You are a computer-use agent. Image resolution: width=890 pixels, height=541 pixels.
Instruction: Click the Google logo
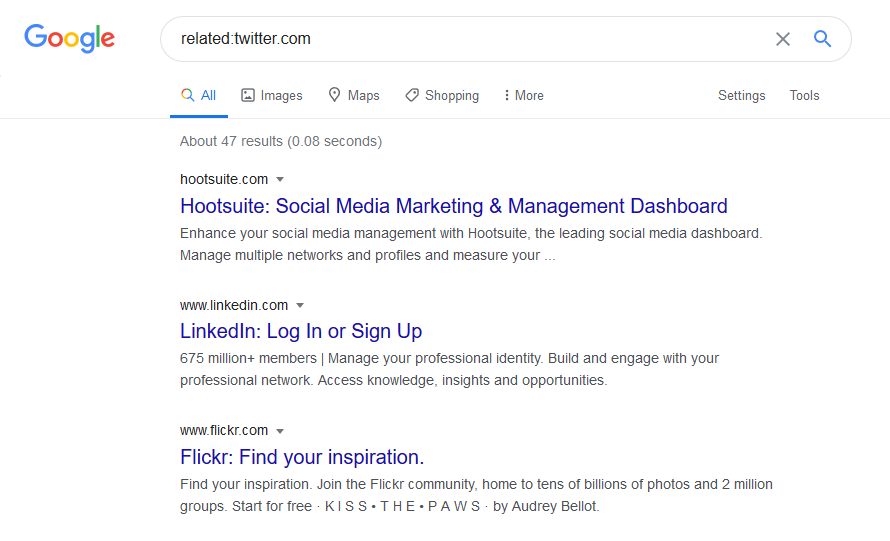click(x=69, y=39)
